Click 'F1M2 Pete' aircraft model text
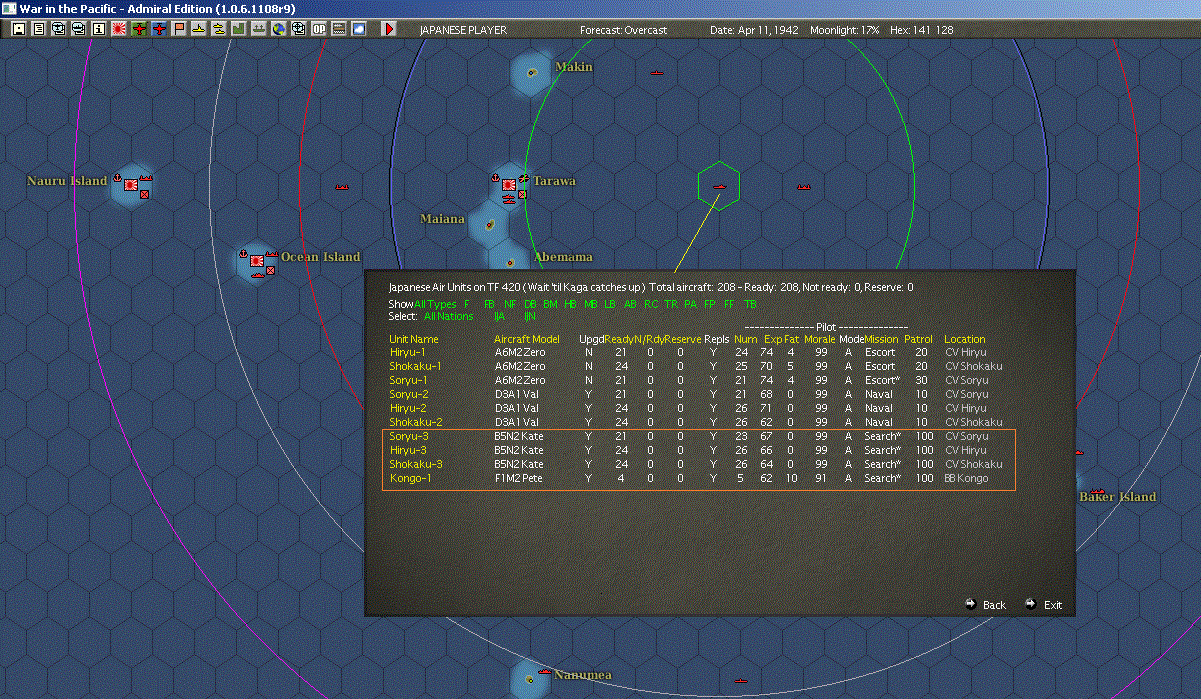This screenshot has width=1201, height=699. pyautogui.click(x=519, y=478)
